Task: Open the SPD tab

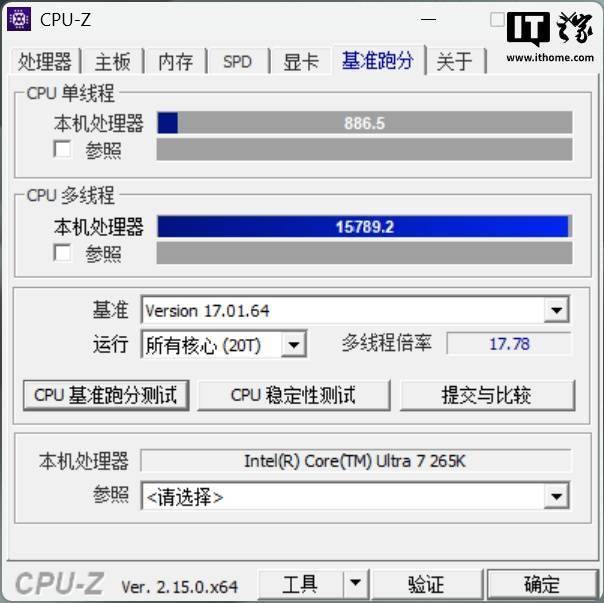Action: (238, 61)
